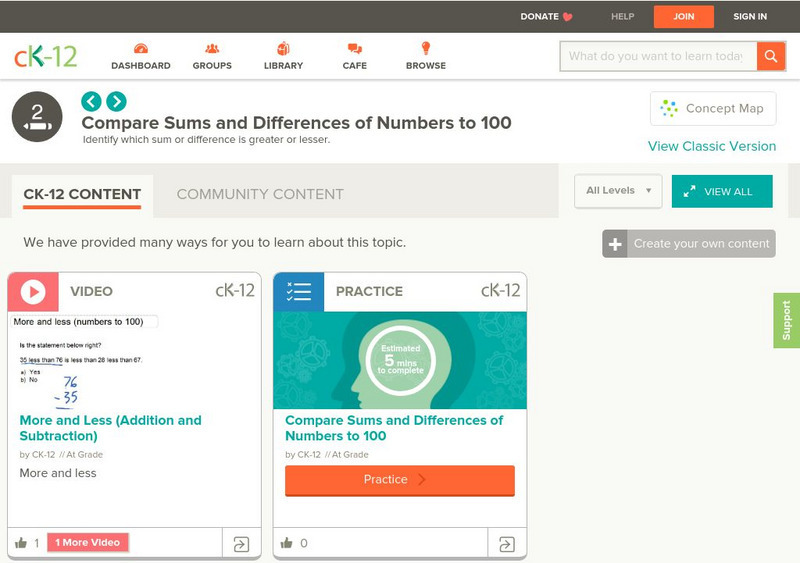The width and height of the screenshot is (800, 563).
Task: Open the Library backpack icon
Action: [283, 49]
